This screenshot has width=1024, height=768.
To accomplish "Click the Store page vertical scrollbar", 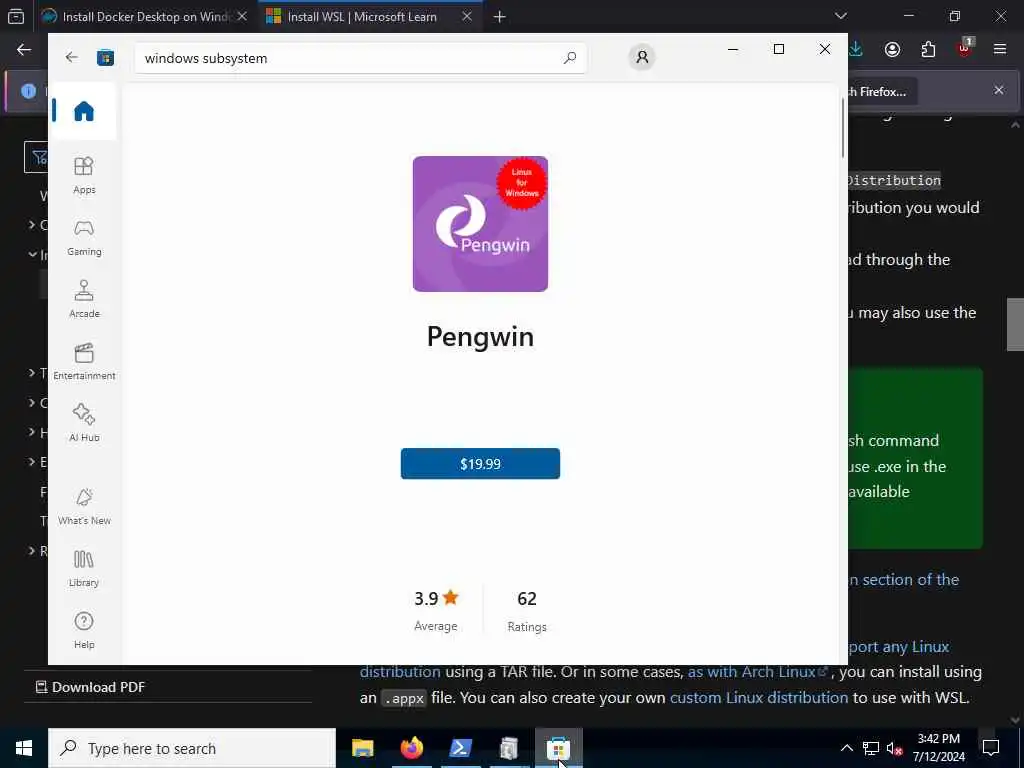I will point(842,127).
